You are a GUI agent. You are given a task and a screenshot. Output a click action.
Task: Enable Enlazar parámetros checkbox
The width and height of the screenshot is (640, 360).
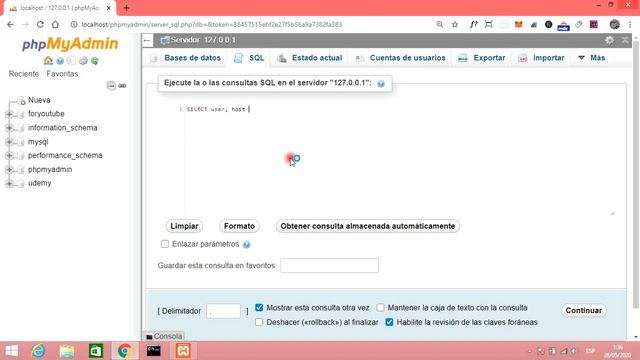click(x=164, y=244)
